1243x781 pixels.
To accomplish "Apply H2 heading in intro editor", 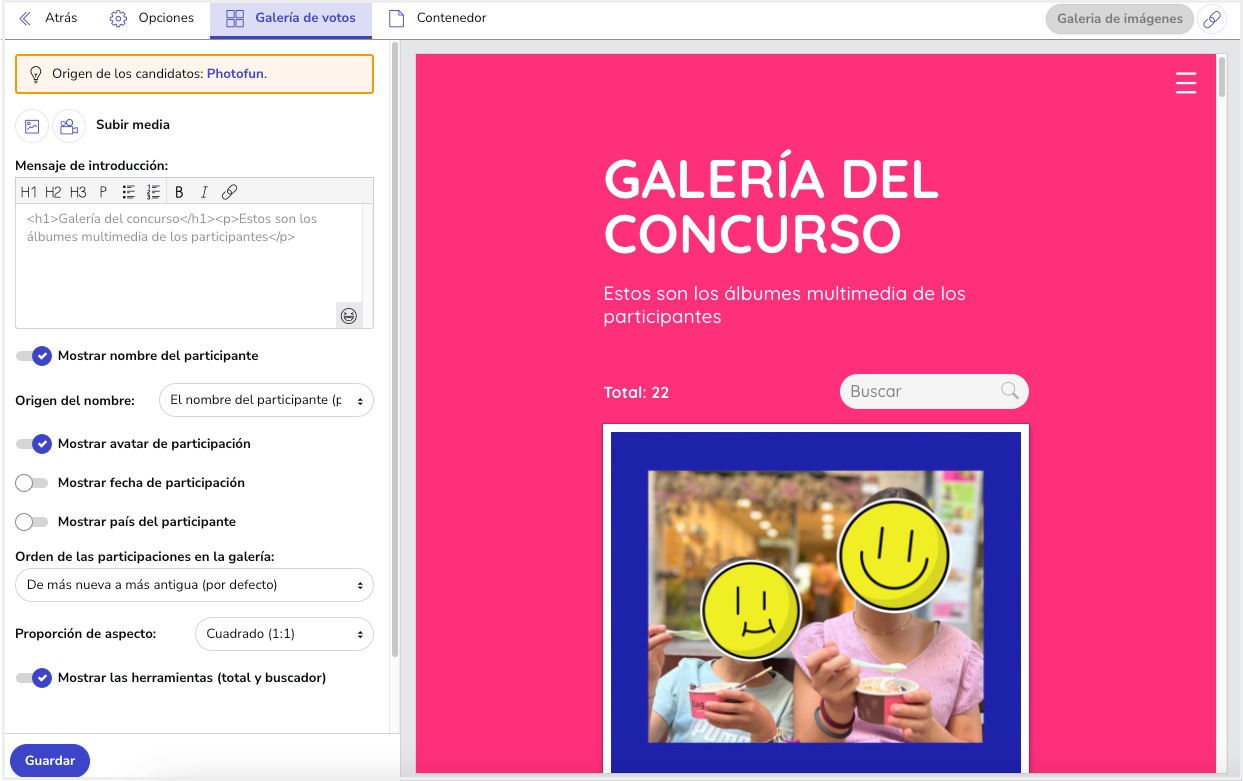I will click(x=53, y=192).
